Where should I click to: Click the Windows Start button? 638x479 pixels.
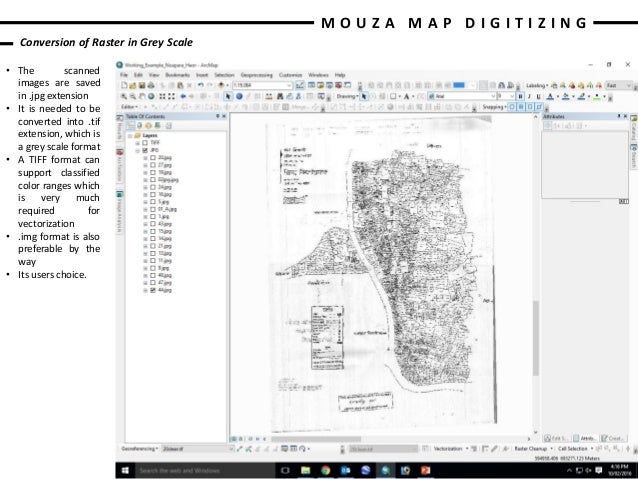click(x=123, y=469)
